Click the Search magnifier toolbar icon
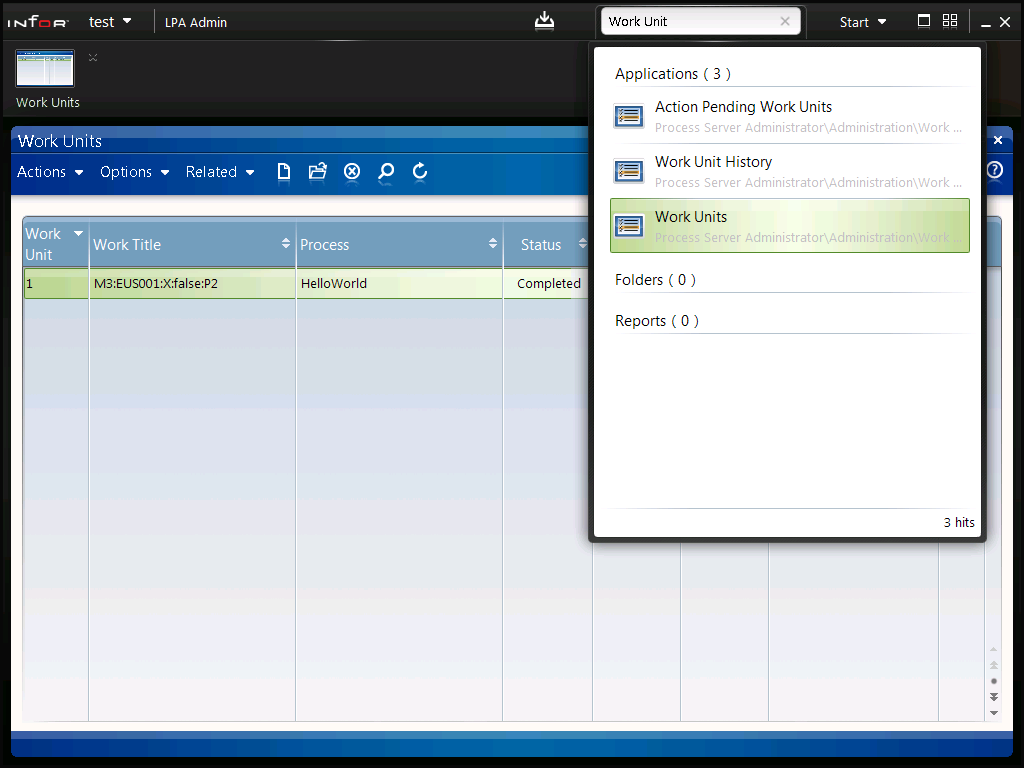The image size is (1024, 768). click(x=386, y=172)
